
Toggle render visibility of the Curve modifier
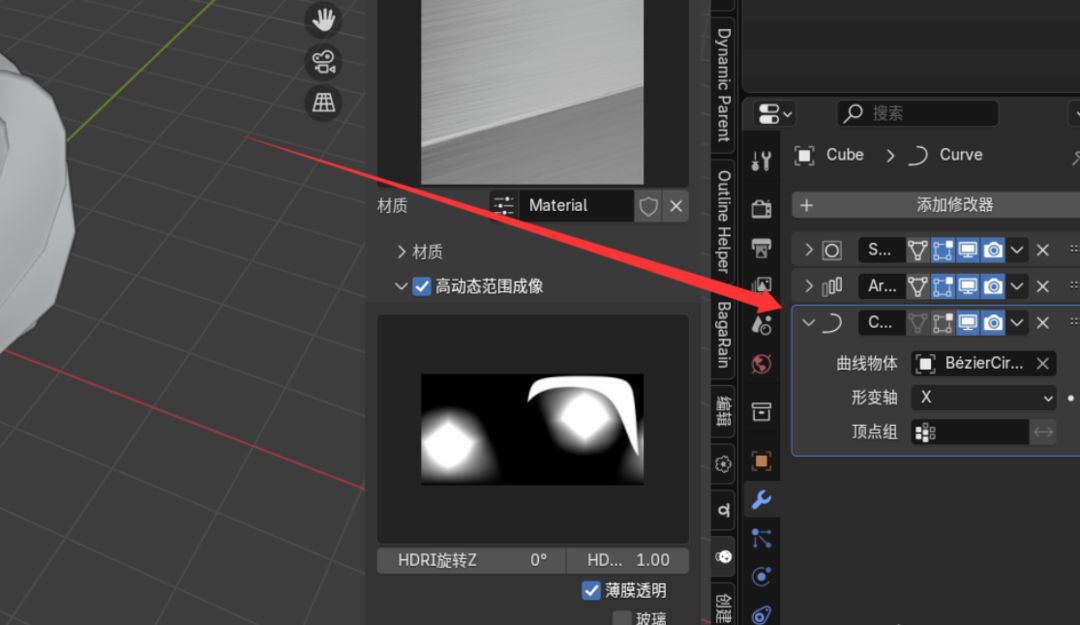pos(993,322)
